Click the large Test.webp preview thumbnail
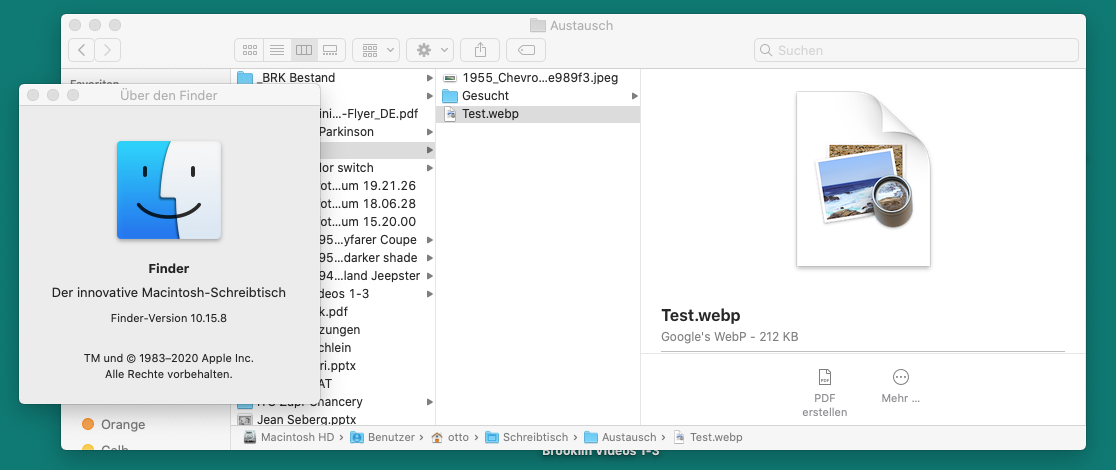Screen dimensions: 1116x470 pos(863,180)
